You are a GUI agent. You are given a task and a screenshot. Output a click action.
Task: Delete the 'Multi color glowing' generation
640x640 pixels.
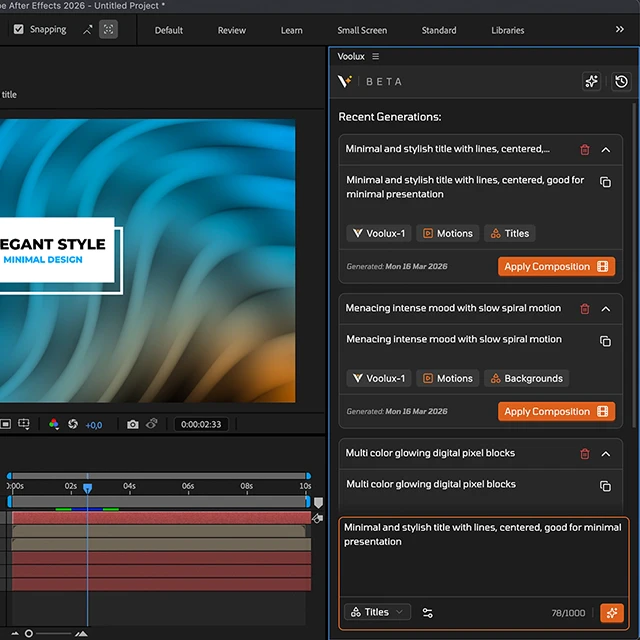click(585, 454)
